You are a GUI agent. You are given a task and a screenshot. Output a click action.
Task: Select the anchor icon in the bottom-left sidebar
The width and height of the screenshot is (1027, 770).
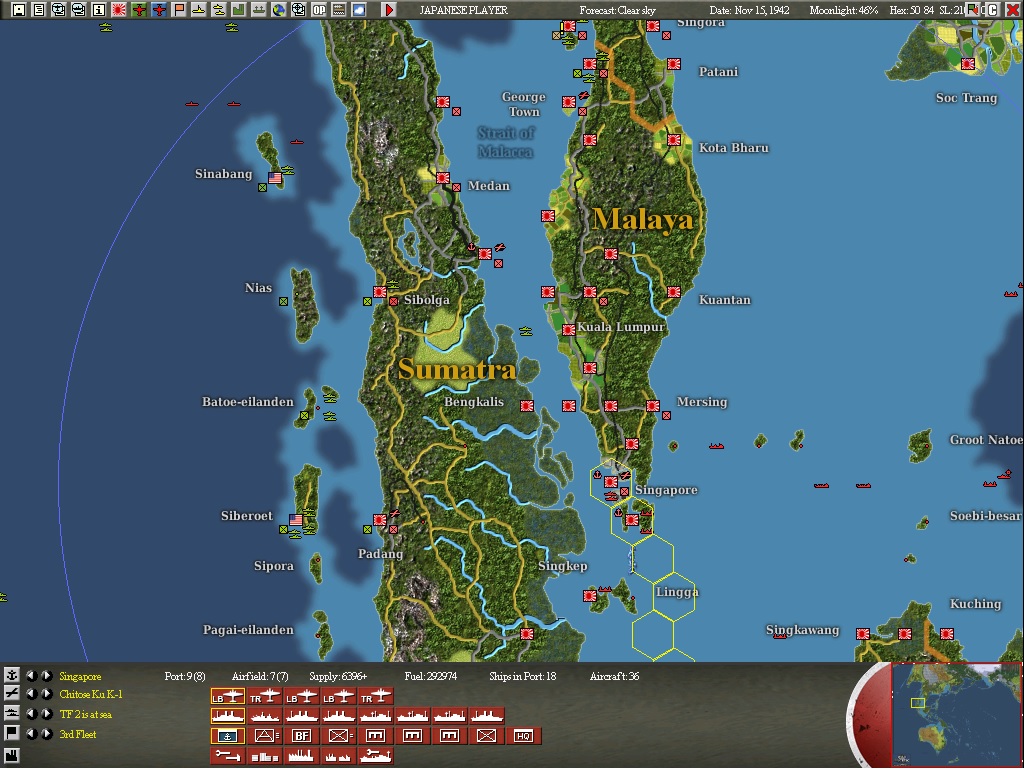[13, 674]
